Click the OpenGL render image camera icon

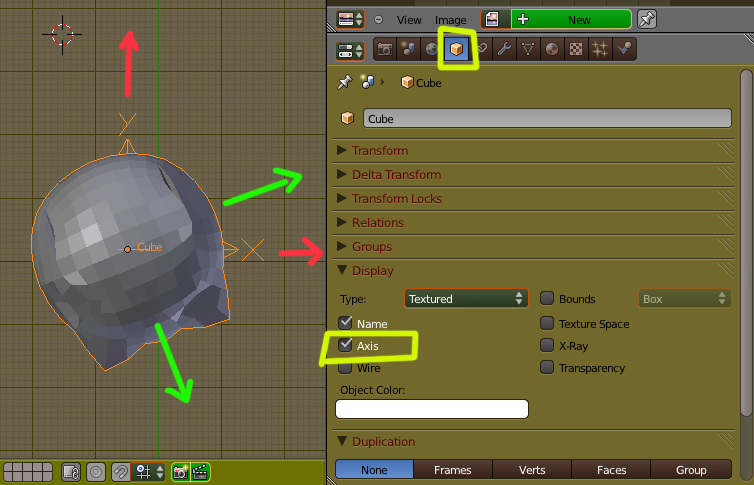tap(181, 472)
